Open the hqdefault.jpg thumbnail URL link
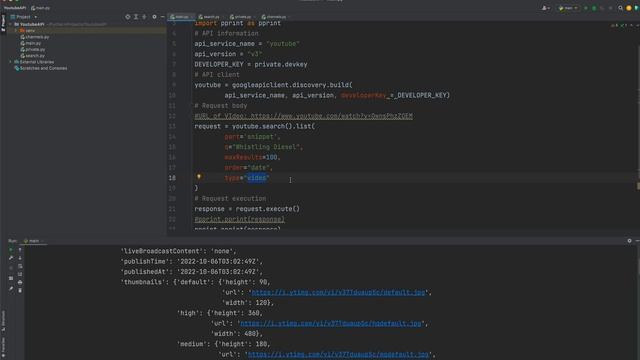 coord(331,323)
